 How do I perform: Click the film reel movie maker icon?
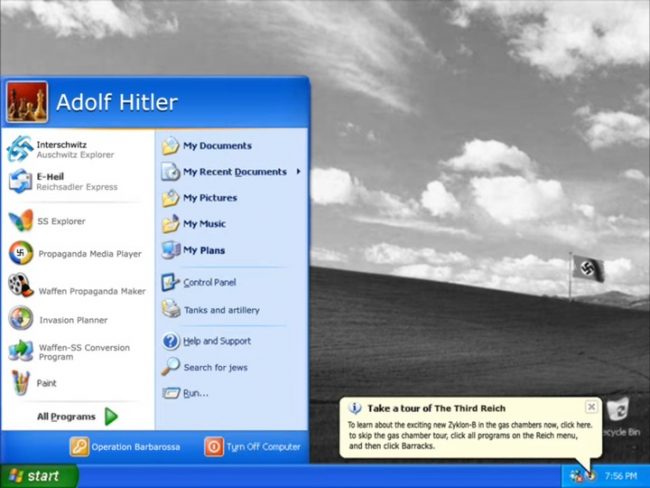[x=21, y=285]
